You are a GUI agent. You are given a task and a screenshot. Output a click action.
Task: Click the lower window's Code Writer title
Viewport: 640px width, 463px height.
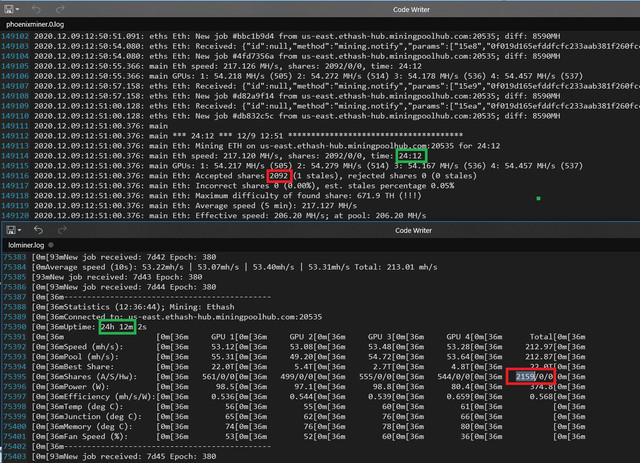[x=413, y=230]
